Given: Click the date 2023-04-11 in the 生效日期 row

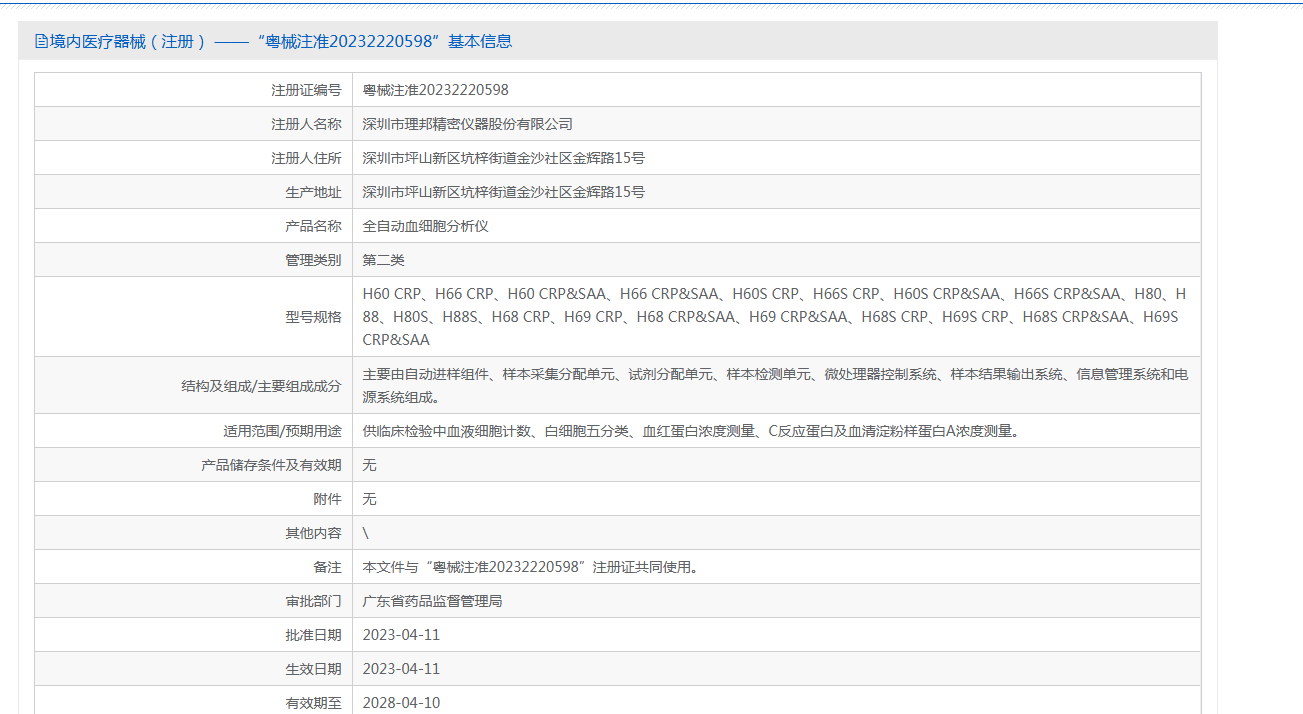Looking at the screenshot, I should click(401, 669).
